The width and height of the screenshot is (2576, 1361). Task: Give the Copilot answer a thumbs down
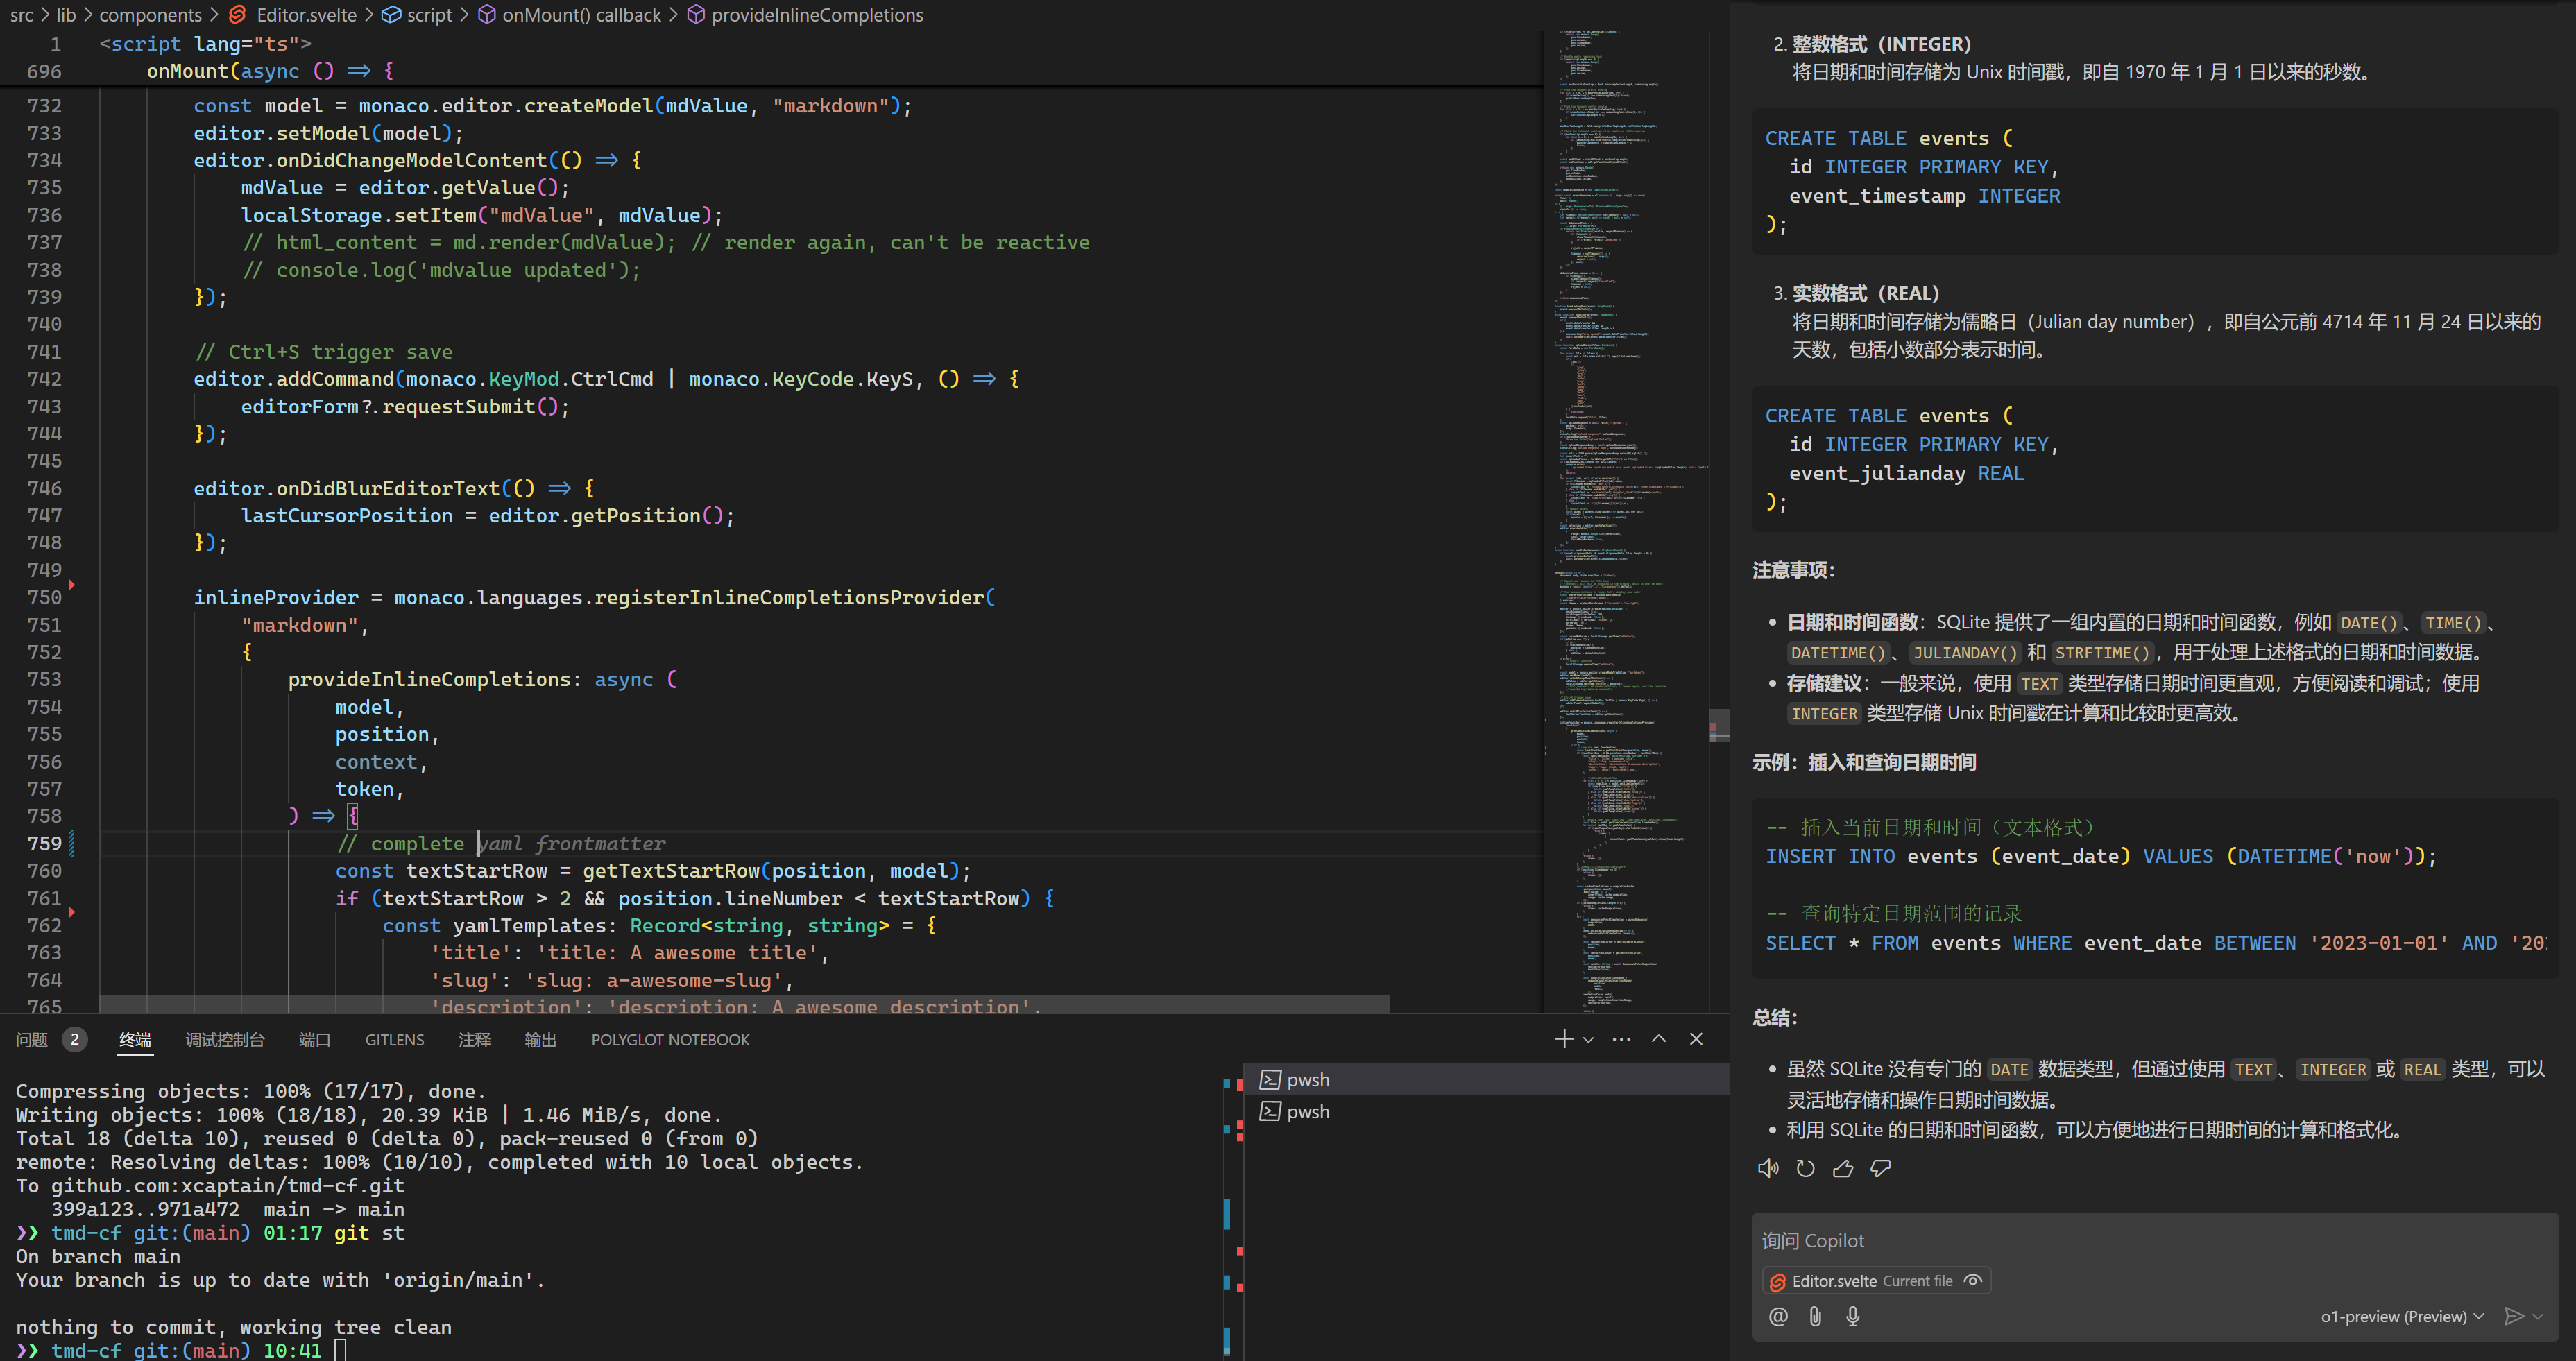click(x=1880, y=1168)
